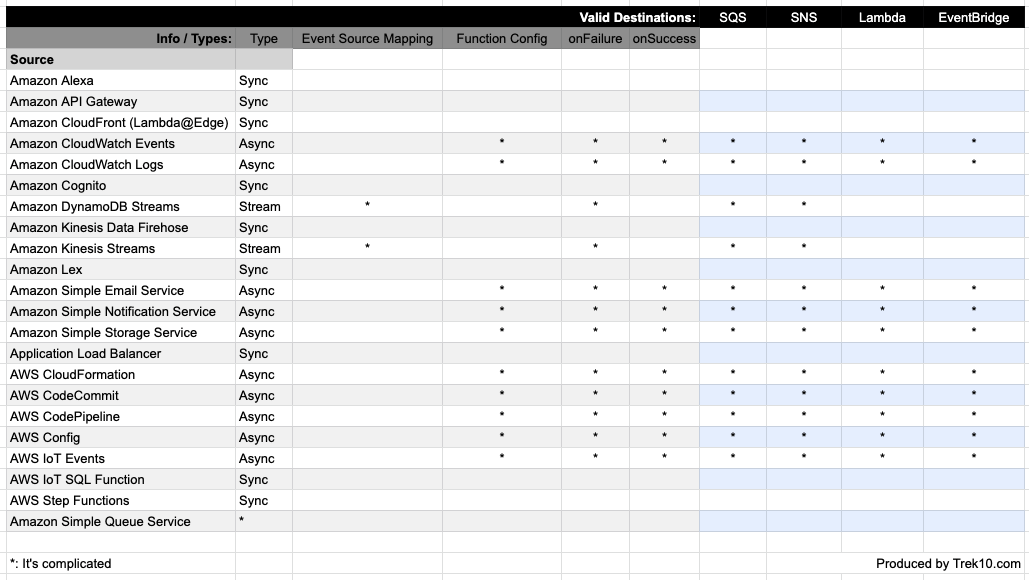Click the Lambda destination header cell

click(x=882, y=18)
